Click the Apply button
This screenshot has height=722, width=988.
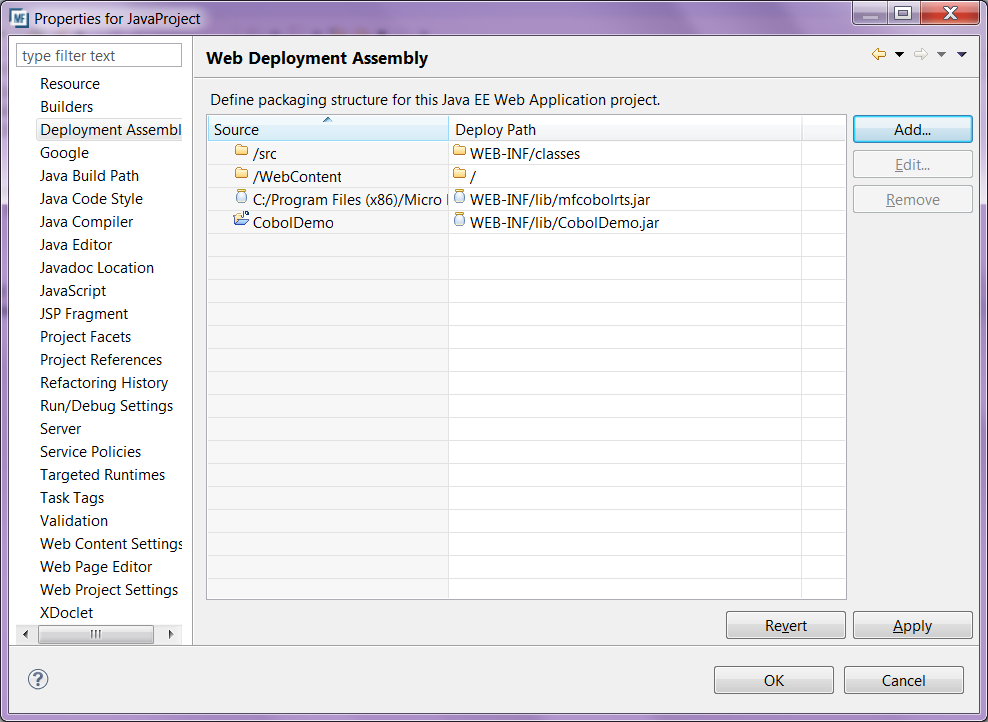point(912,626)
